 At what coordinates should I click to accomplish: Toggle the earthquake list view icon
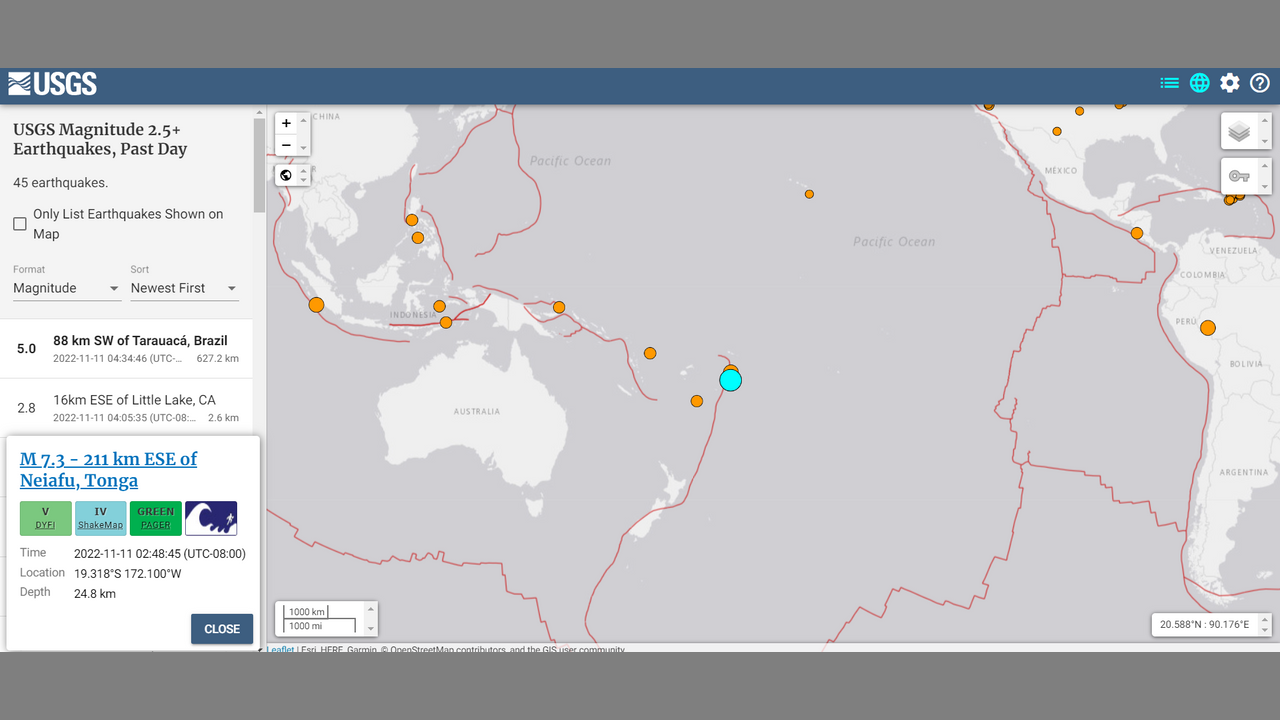(1169, 83)
